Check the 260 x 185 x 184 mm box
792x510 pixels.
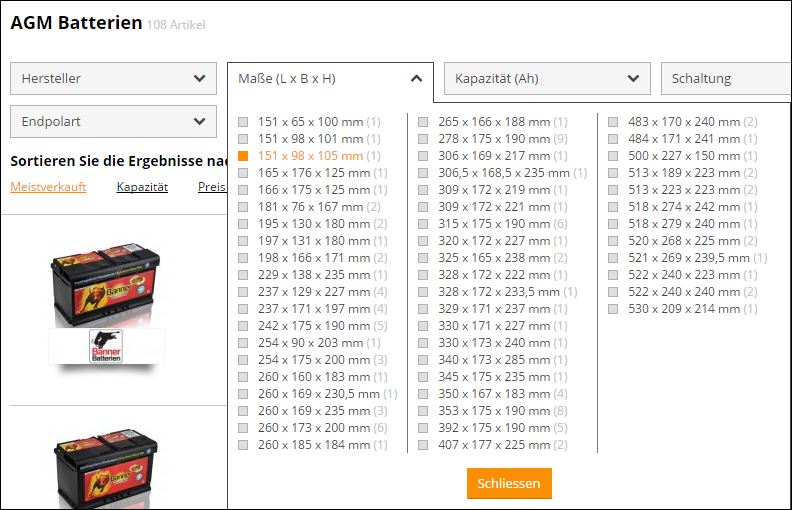[243, 445]
